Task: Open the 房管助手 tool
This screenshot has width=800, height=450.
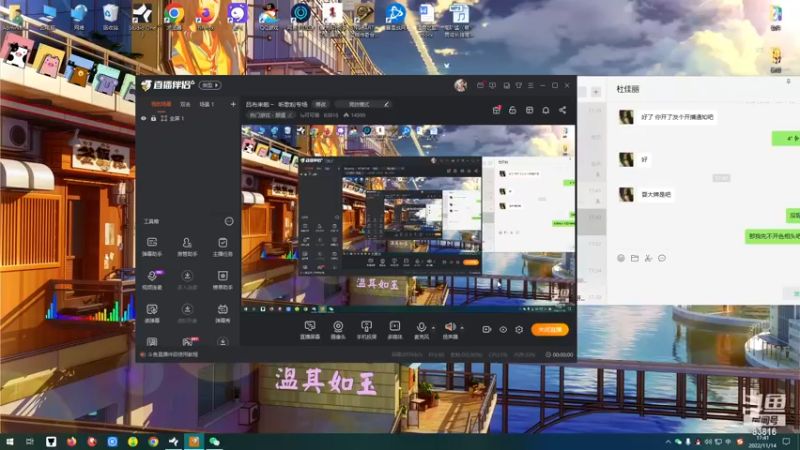Action: [187, 246]
